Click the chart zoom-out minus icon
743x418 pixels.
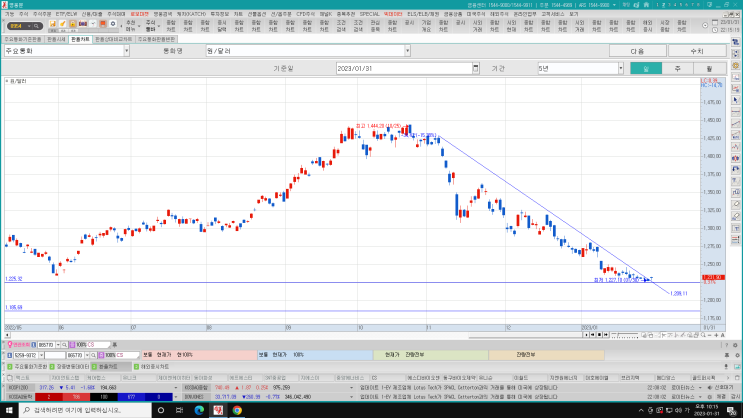tap(709, 335)
